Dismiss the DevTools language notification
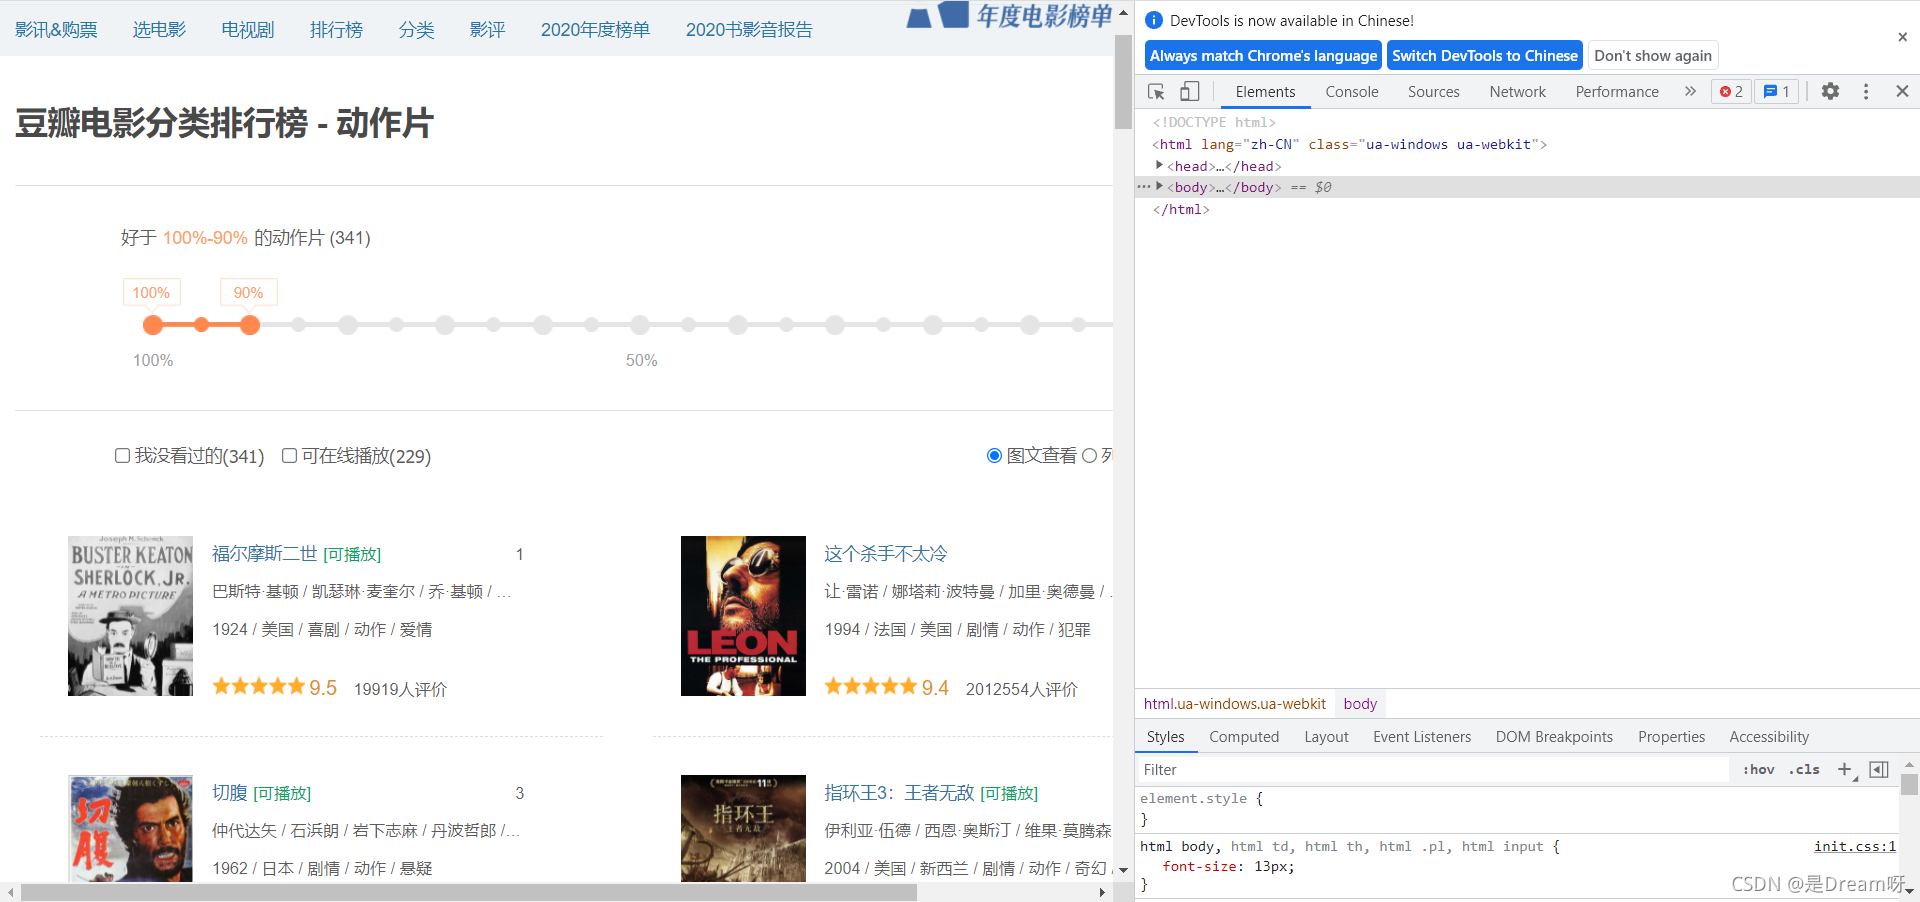1920x902 pixels. tap(1902, 37)
